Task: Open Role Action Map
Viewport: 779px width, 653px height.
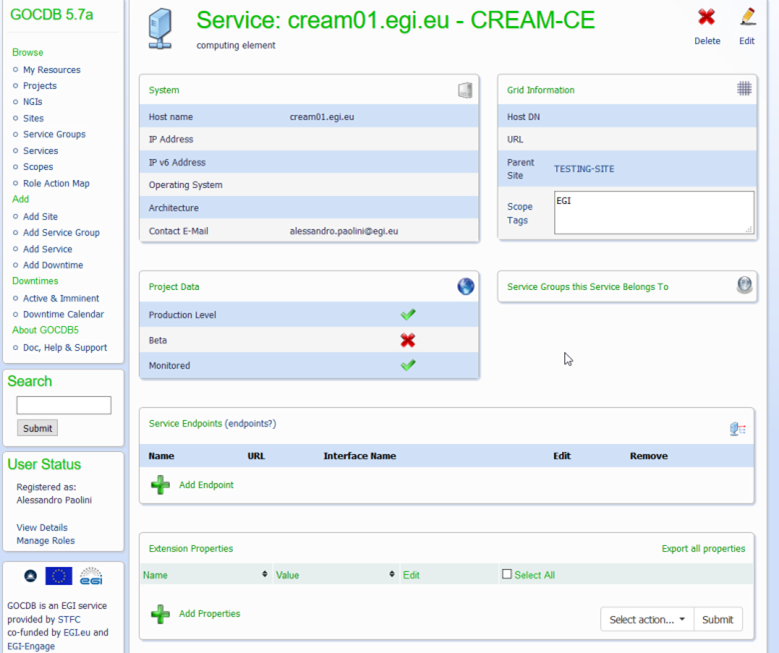Action: tap(56, 183)
